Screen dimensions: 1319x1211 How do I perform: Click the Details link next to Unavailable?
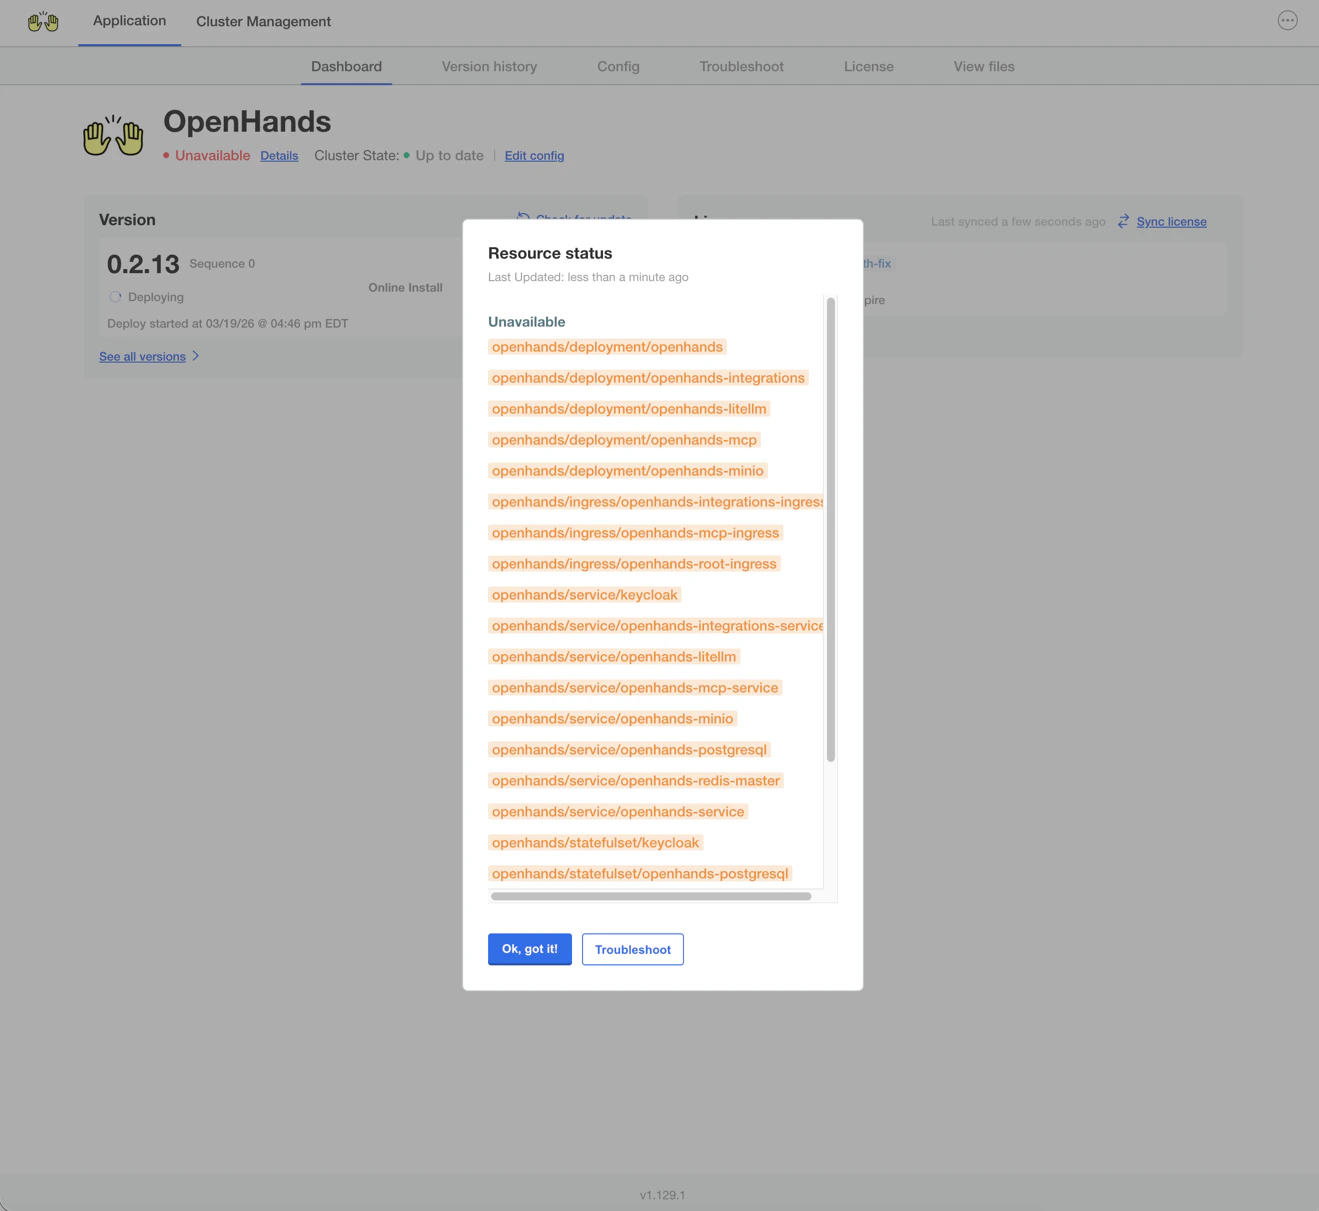coord(279,155)
